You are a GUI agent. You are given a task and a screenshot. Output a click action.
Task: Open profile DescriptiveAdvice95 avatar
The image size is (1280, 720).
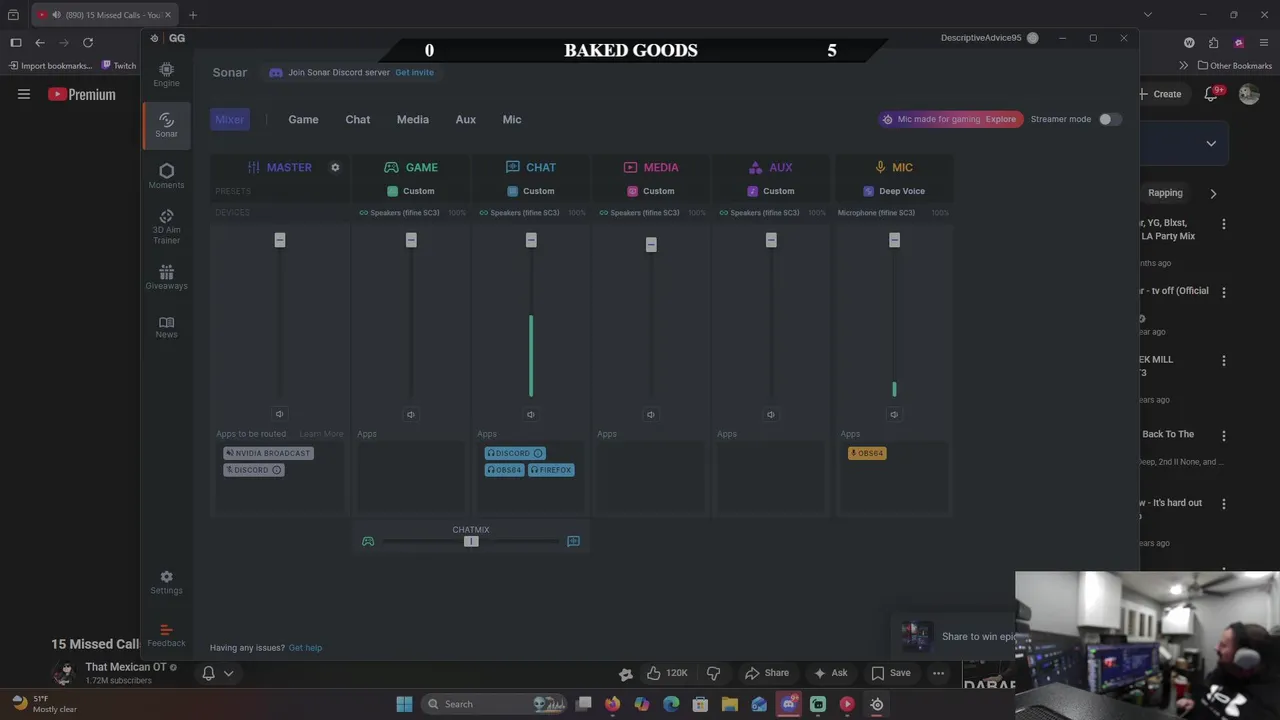click(1032, 38)
